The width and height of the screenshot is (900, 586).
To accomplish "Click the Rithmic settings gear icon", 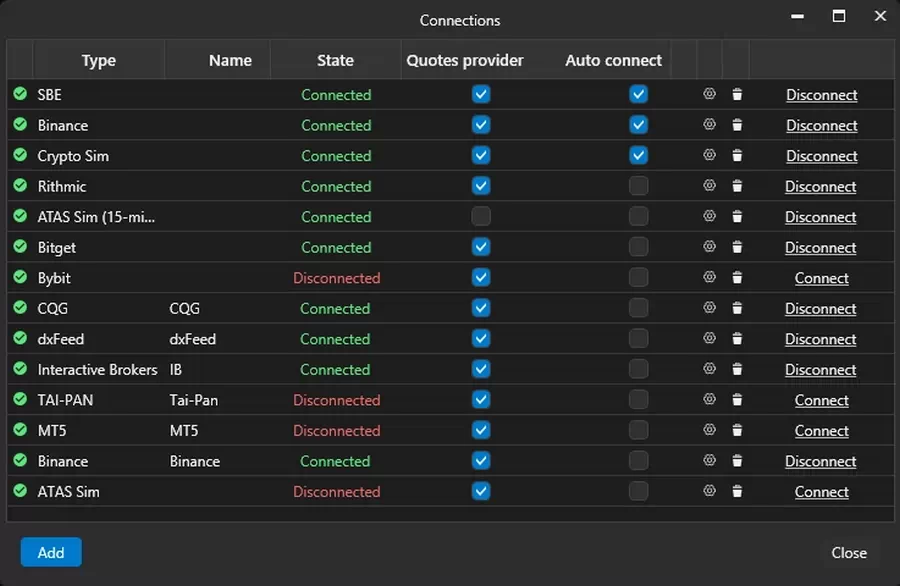I will point(709,186).
